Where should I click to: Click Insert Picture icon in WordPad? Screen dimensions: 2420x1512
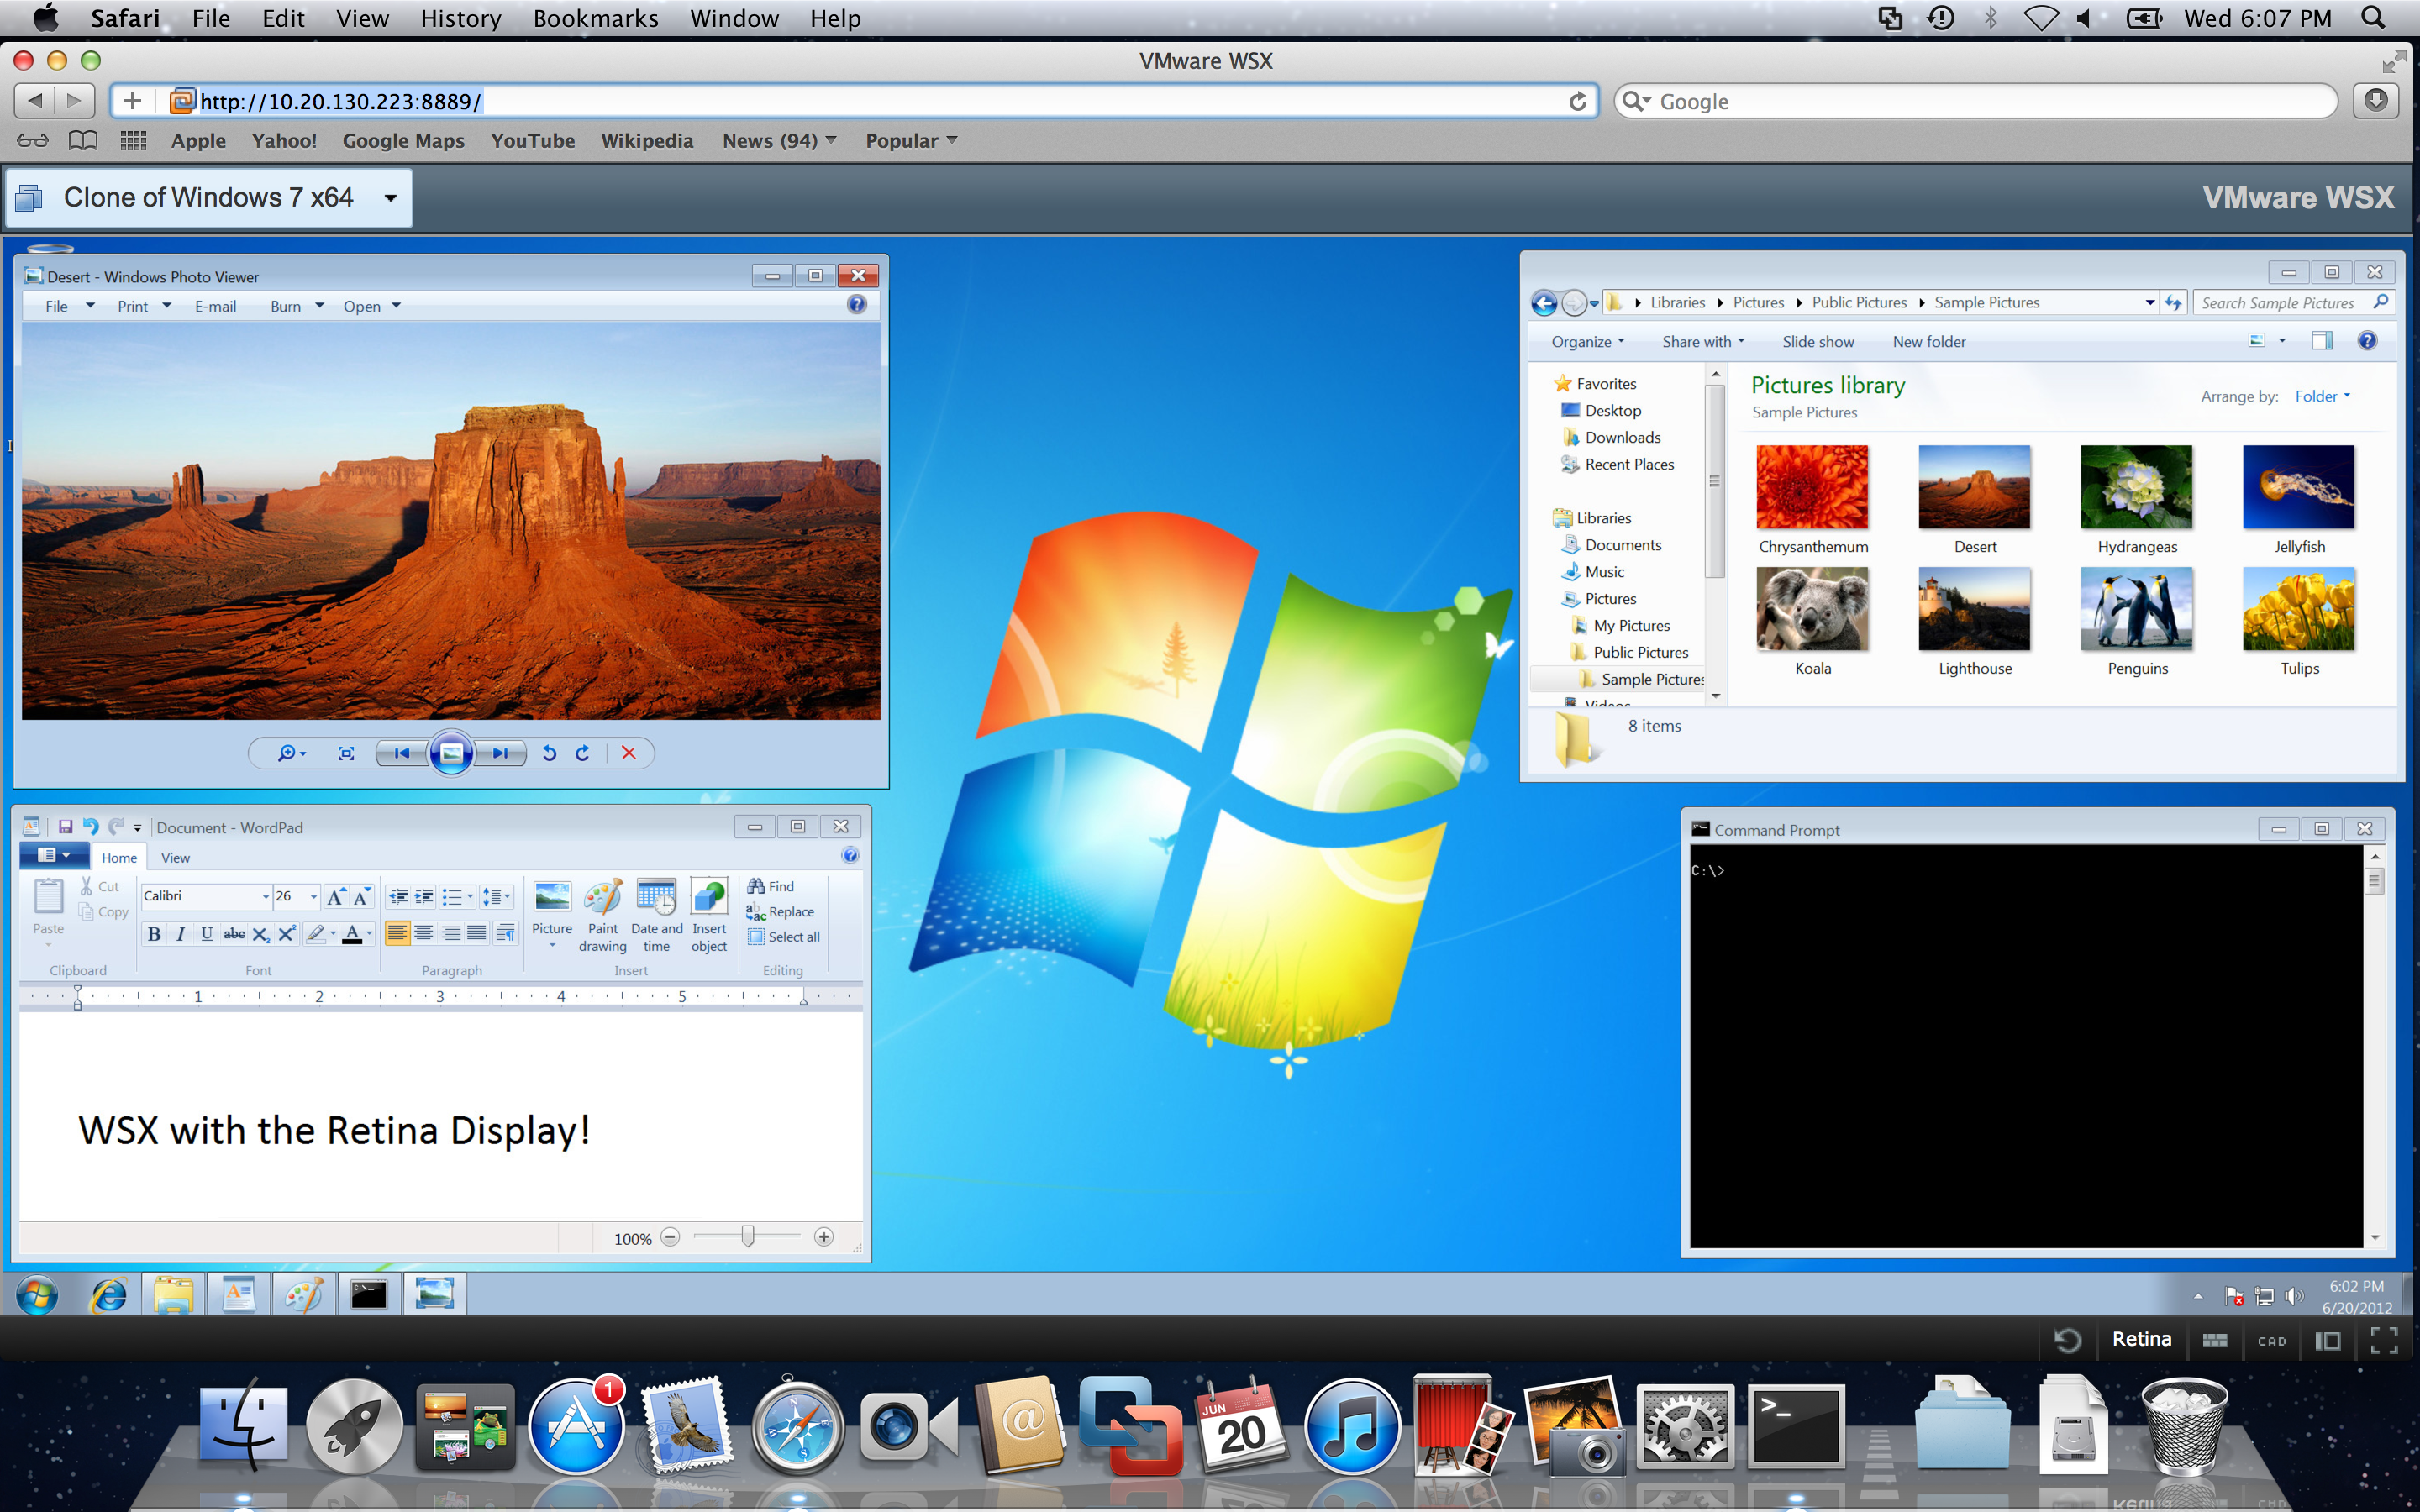coord(552,897)
